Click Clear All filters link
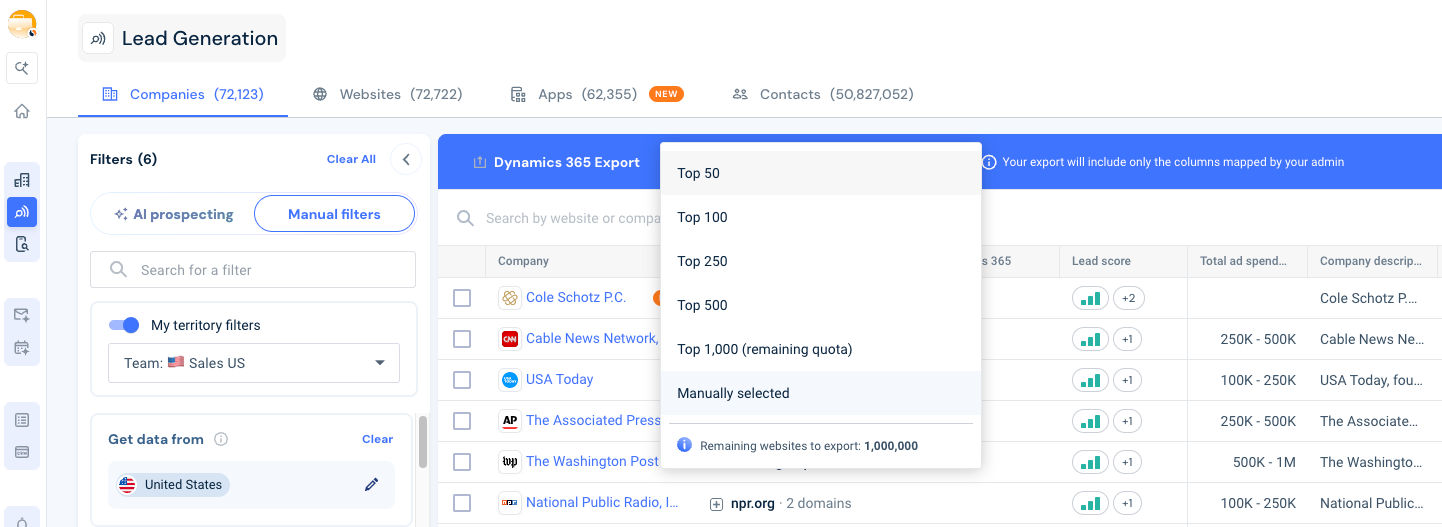 351,159
